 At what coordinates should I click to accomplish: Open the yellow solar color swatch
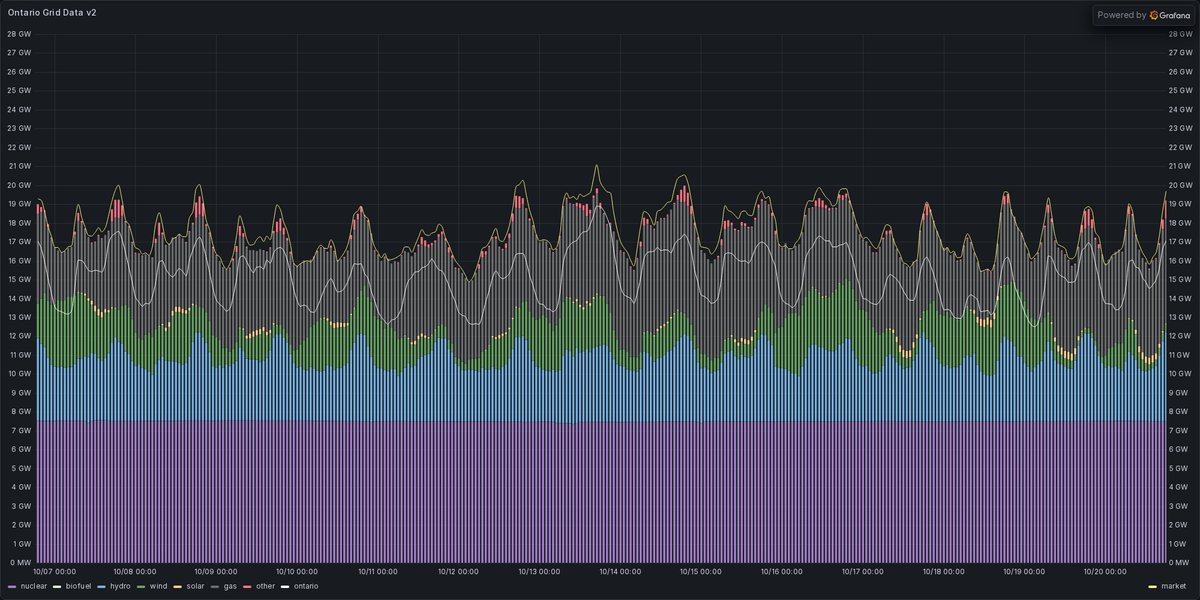coord(178,586)
